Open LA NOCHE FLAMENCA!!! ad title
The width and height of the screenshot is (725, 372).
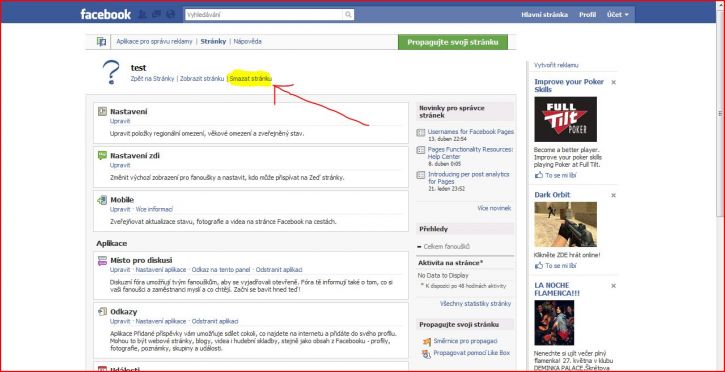click(x=557, y=289)
